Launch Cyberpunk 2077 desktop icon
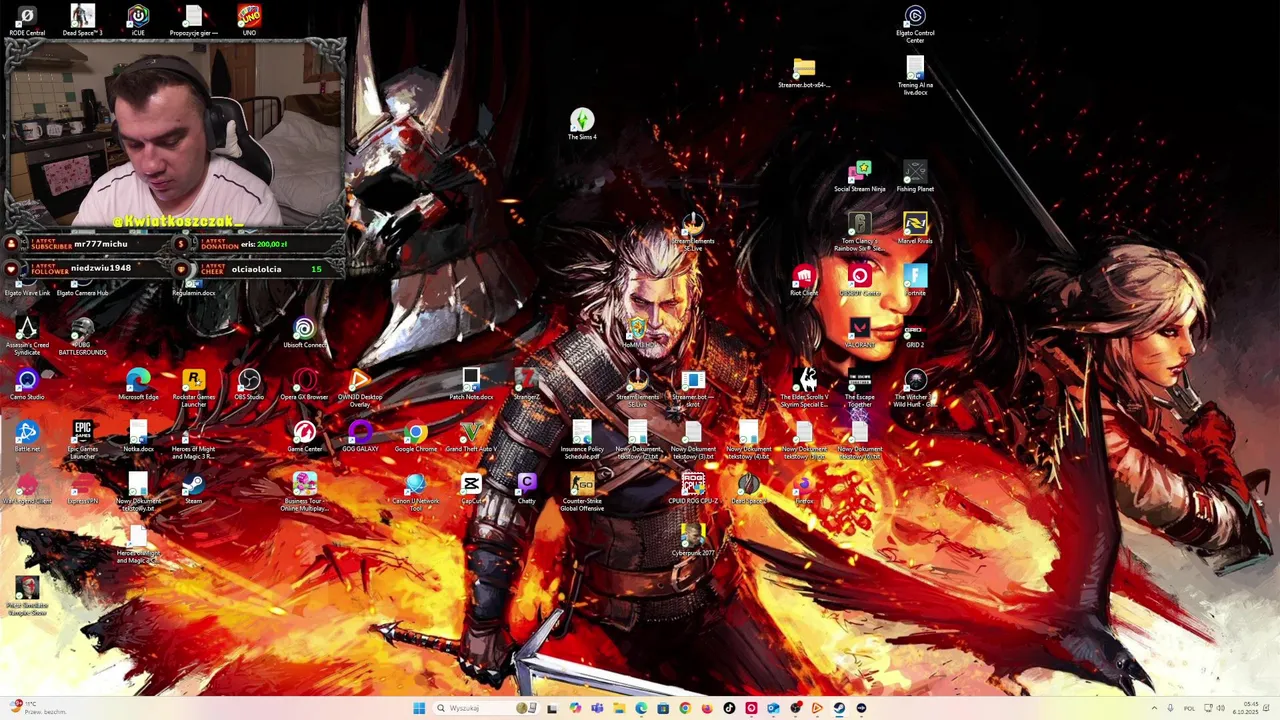Screen dimensions: 1280x720 (x=693, y=541)
